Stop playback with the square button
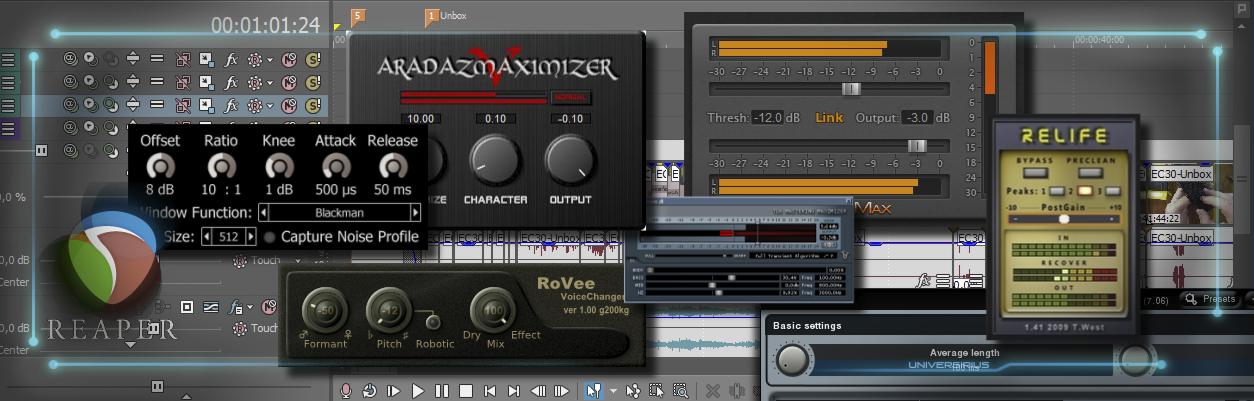This screenshot has width=1254, height=401. point(466,391)
